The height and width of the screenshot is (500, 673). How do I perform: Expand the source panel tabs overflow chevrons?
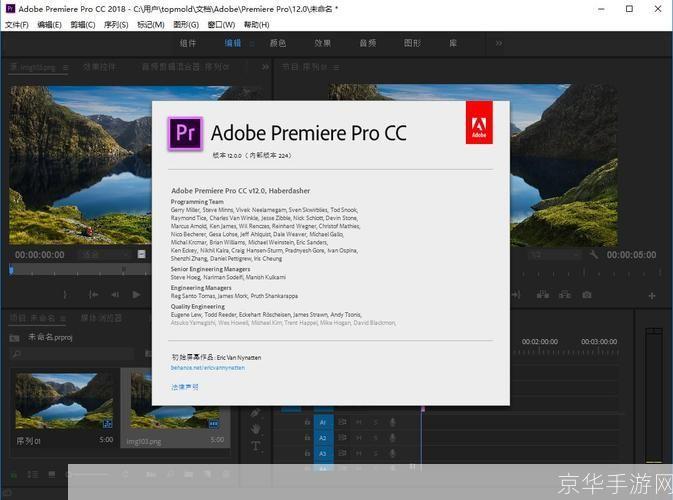click(265, 67)
